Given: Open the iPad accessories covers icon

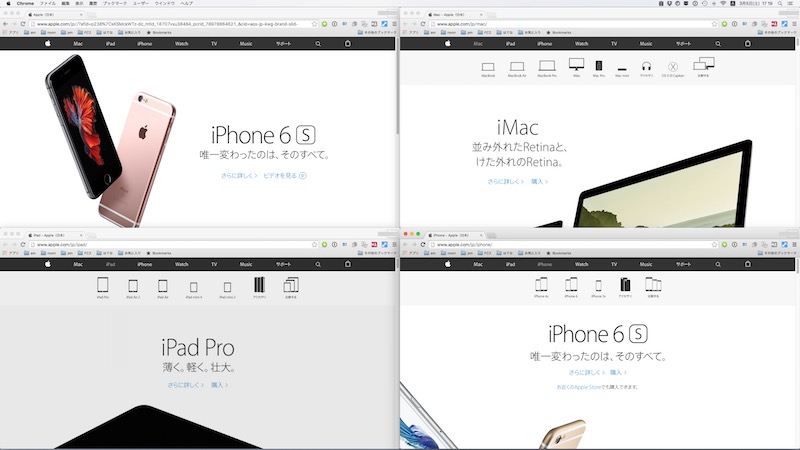Looking at the screenshot, I should (x=259, y=287).
